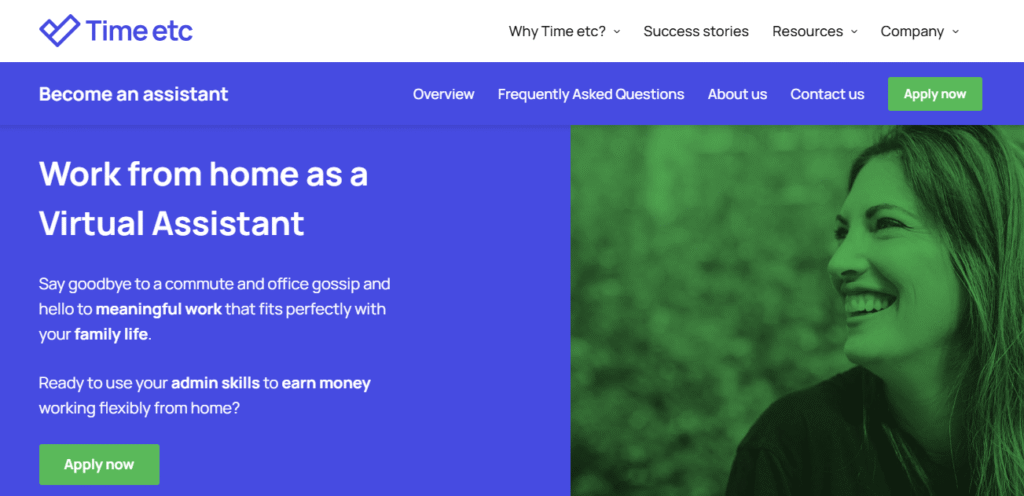Click the Become an assistant title
1024x496 pixels.
(133, 94)
